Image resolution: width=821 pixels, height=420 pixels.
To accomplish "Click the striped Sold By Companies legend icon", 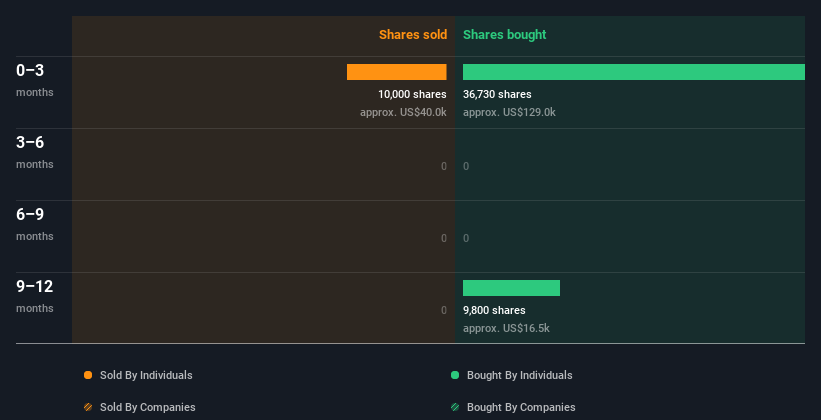I will (x=88, y=407).
